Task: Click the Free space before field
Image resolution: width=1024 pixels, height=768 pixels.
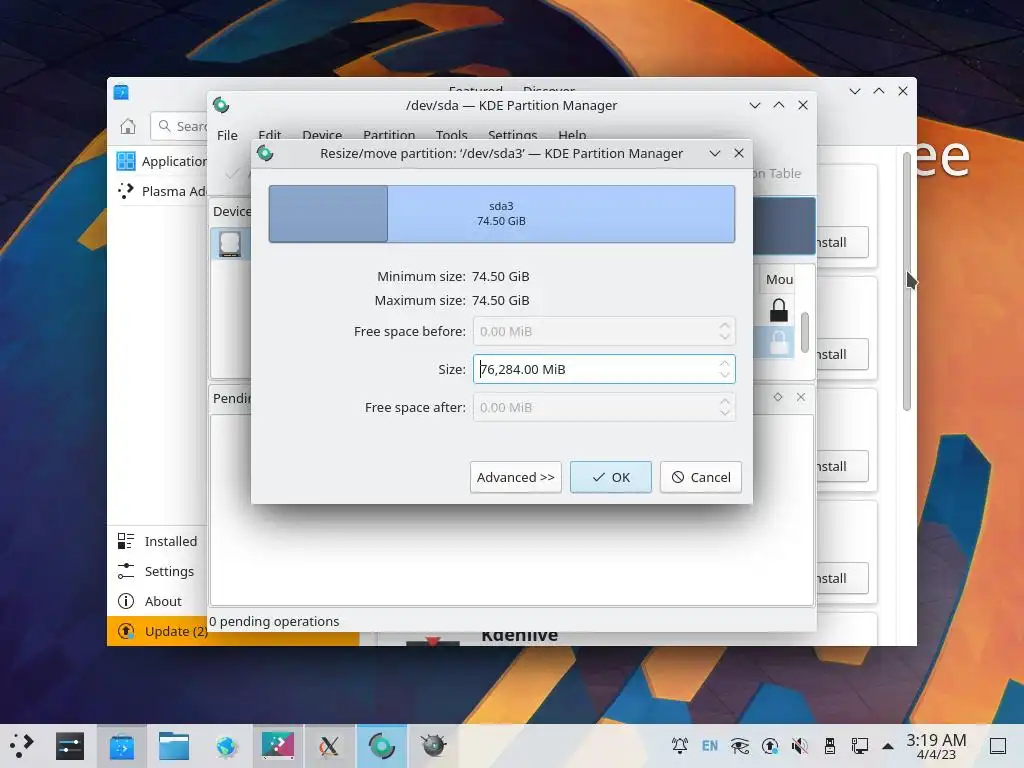Action: pyautogui.click(x=603, y=331)
